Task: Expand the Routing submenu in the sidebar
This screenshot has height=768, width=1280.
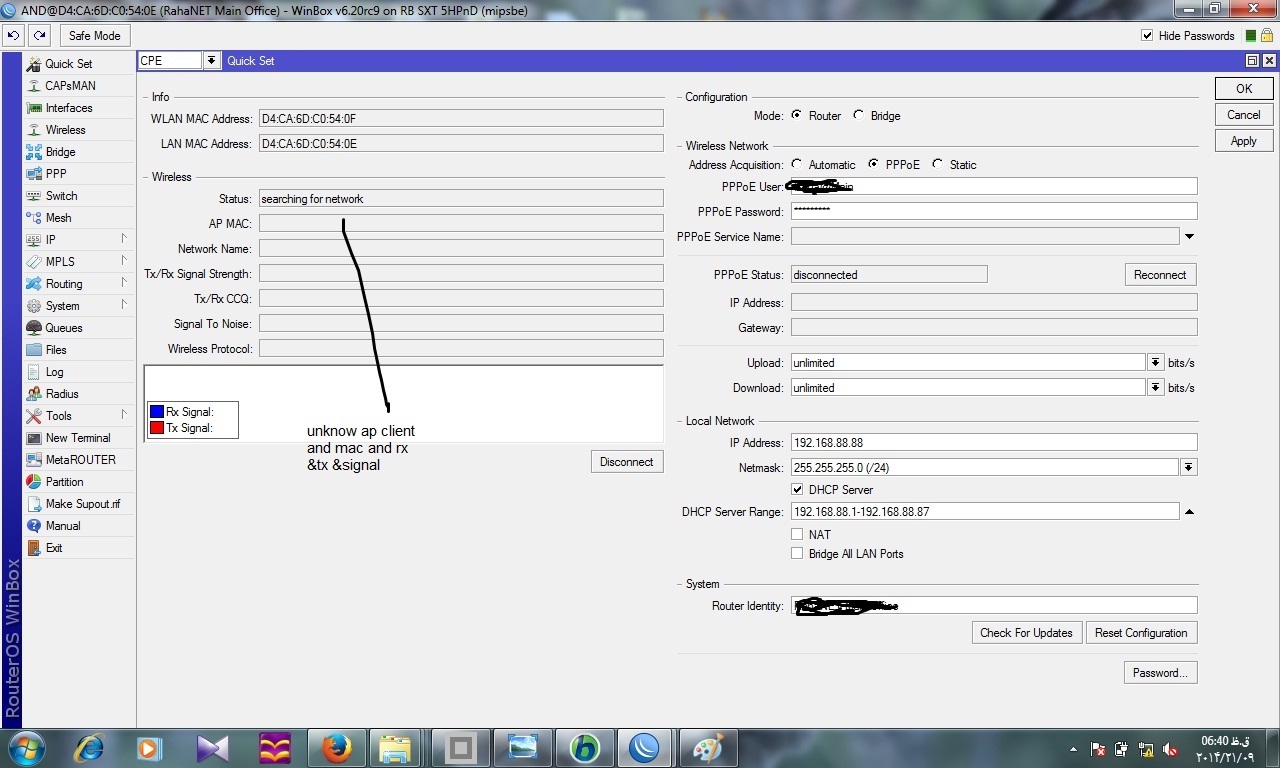Action: tap(124, 283)
